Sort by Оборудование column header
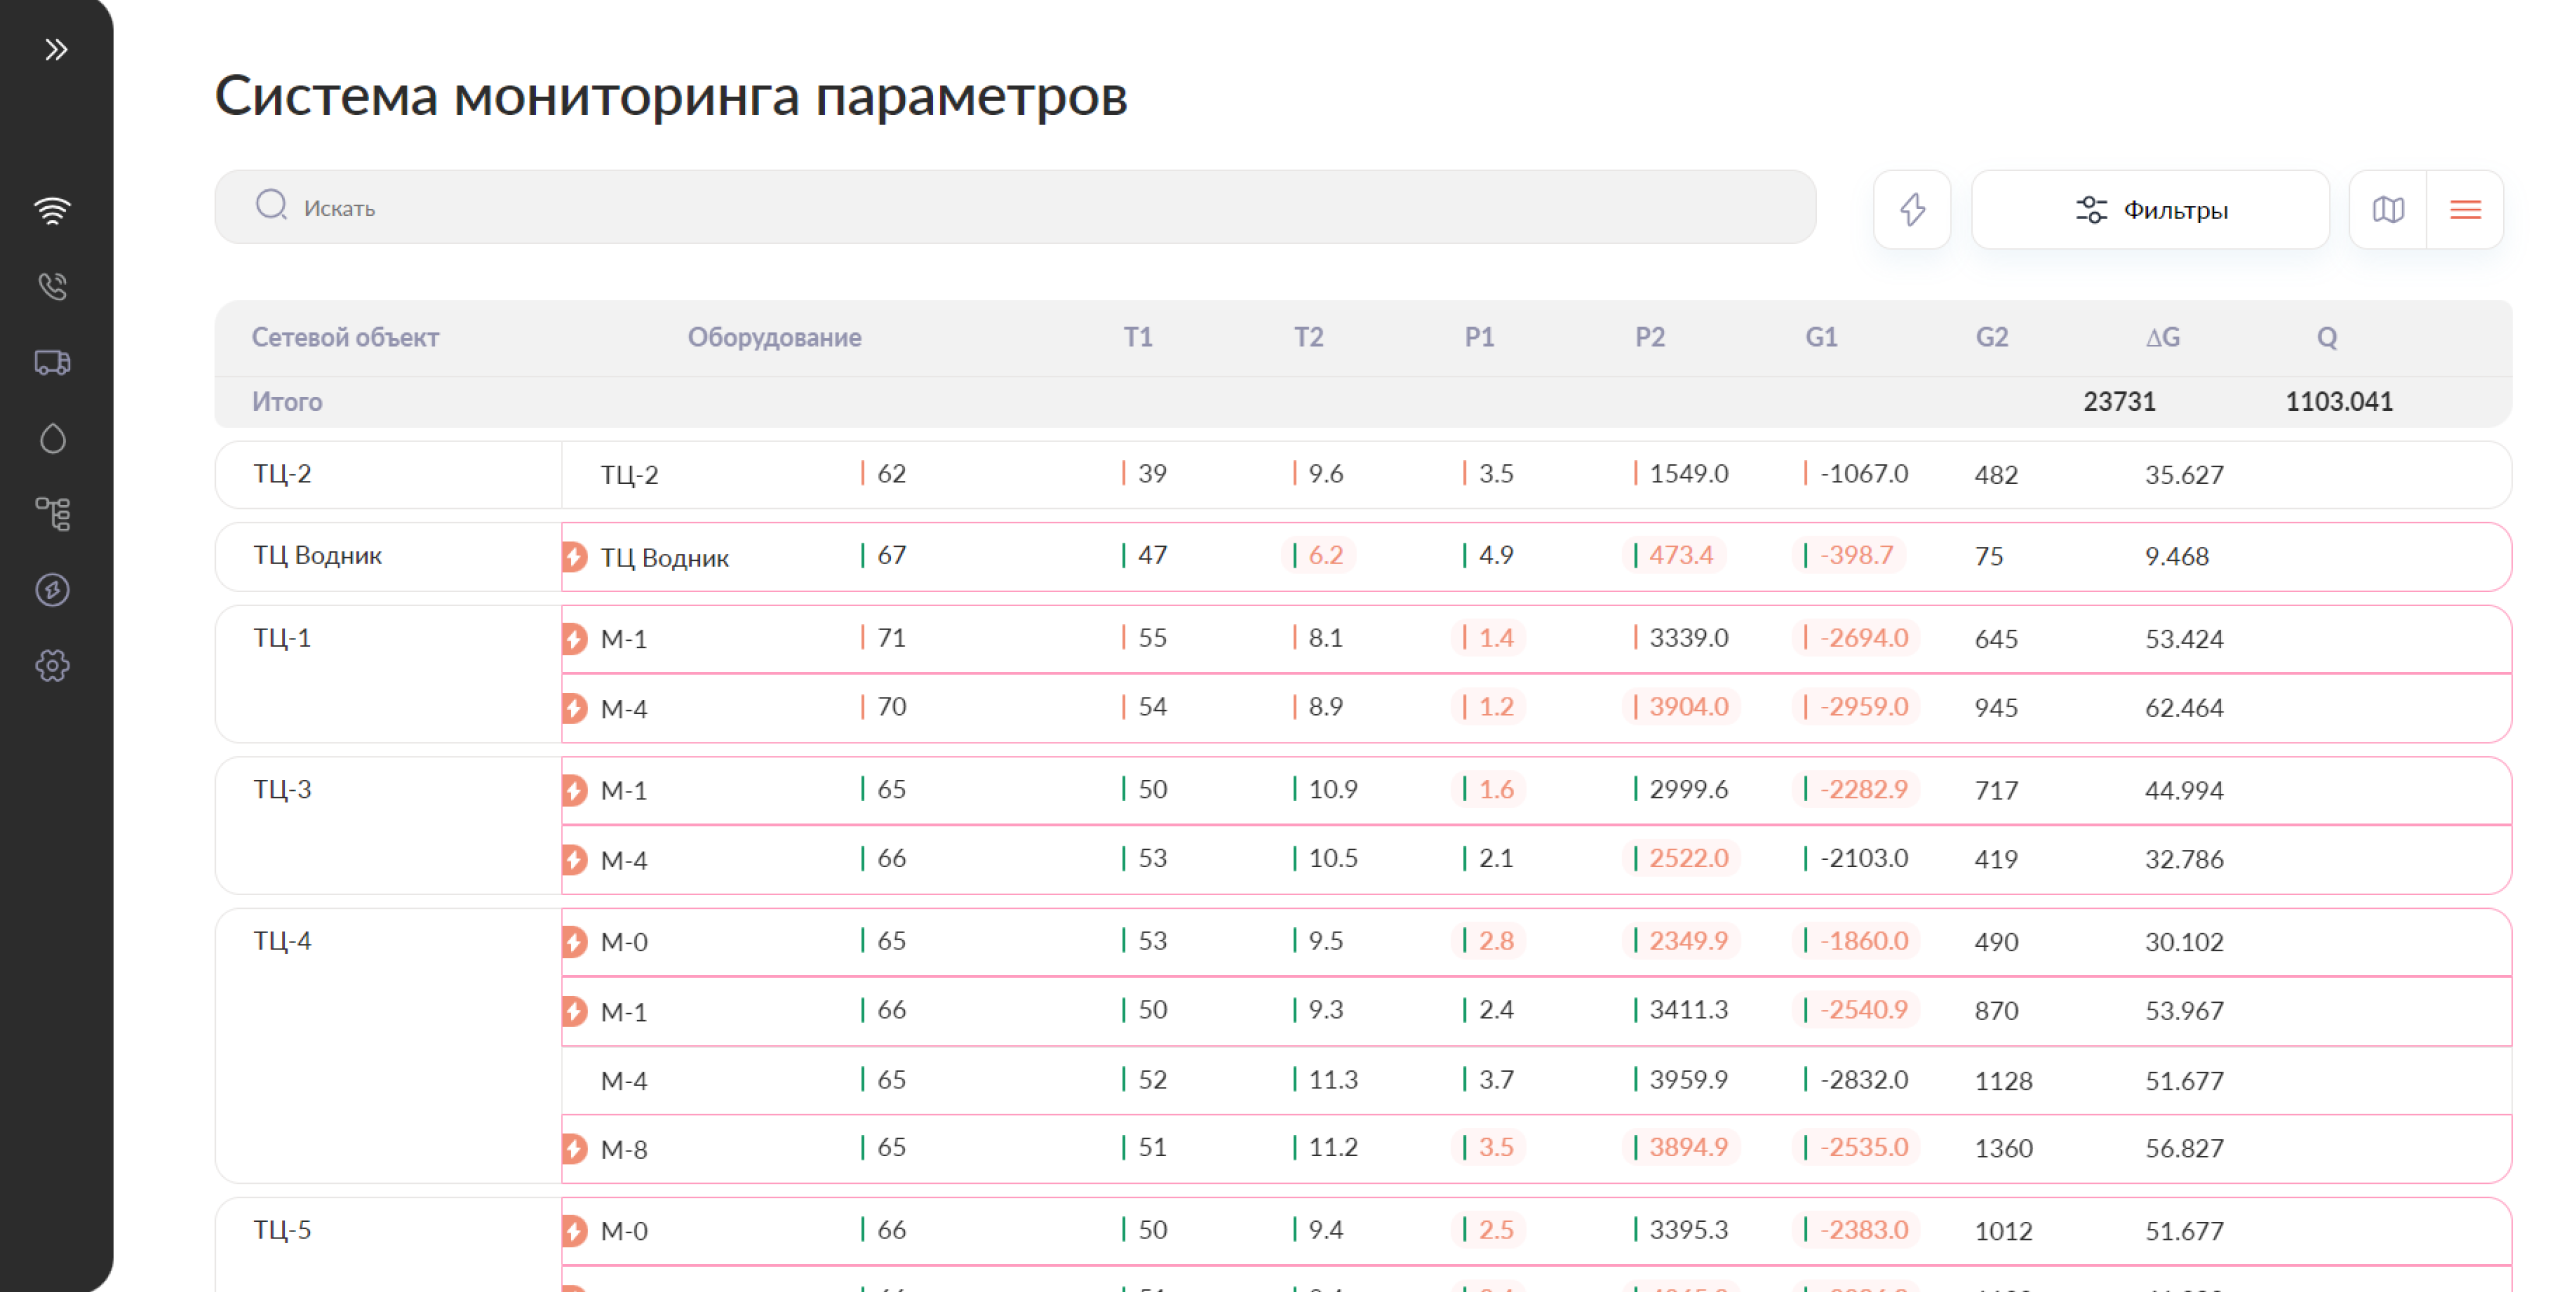This screenshot has height=1292, width=2569. pyautogui.click(x=774, y=337)
